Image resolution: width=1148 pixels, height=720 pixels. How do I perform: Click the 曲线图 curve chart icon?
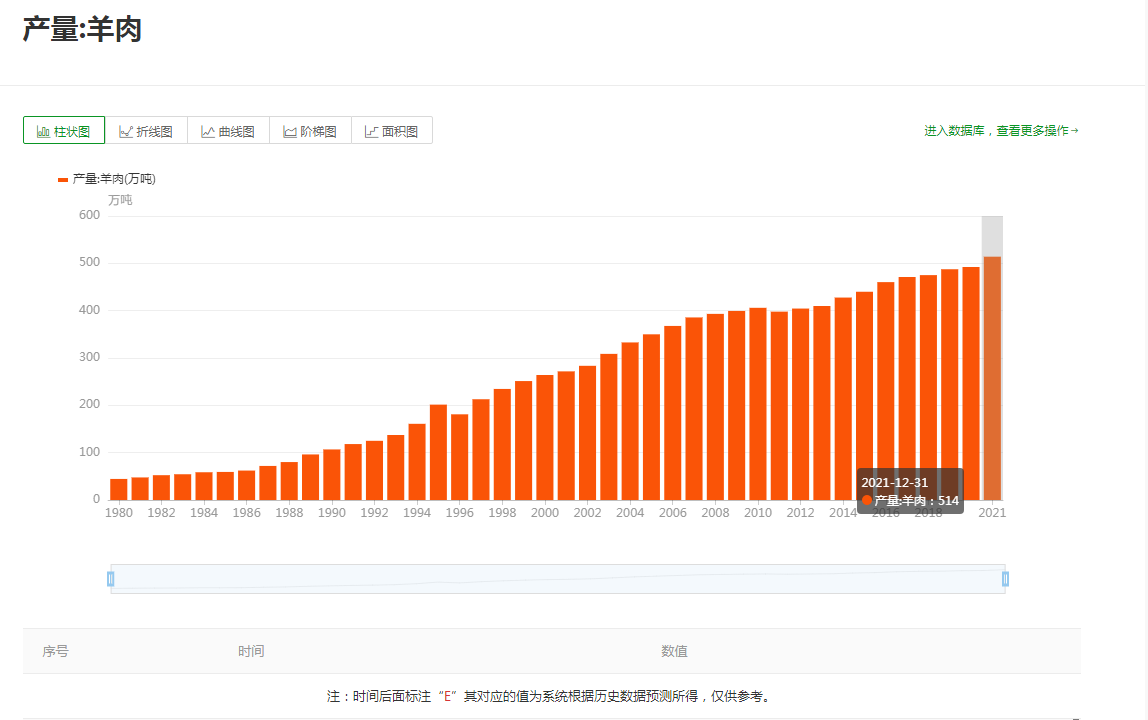(208, 131)
